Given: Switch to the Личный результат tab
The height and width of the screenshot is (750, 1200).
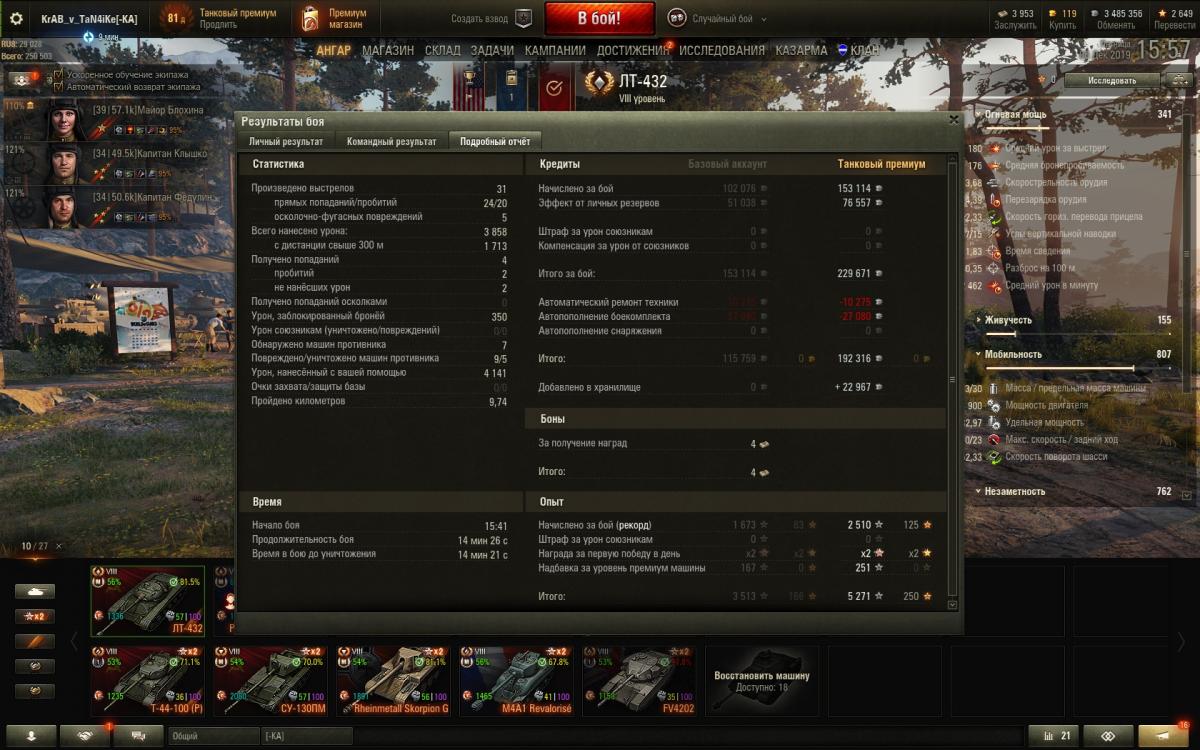Looking at the screenshot, I should tap(286, 142).
